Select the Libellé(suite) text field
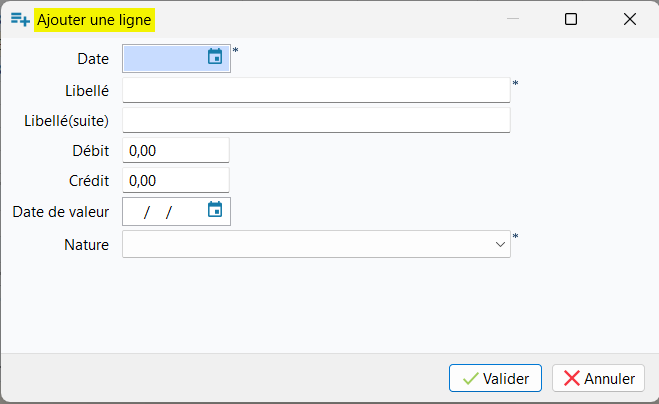The image size is (659, 404). pos(316,120)
